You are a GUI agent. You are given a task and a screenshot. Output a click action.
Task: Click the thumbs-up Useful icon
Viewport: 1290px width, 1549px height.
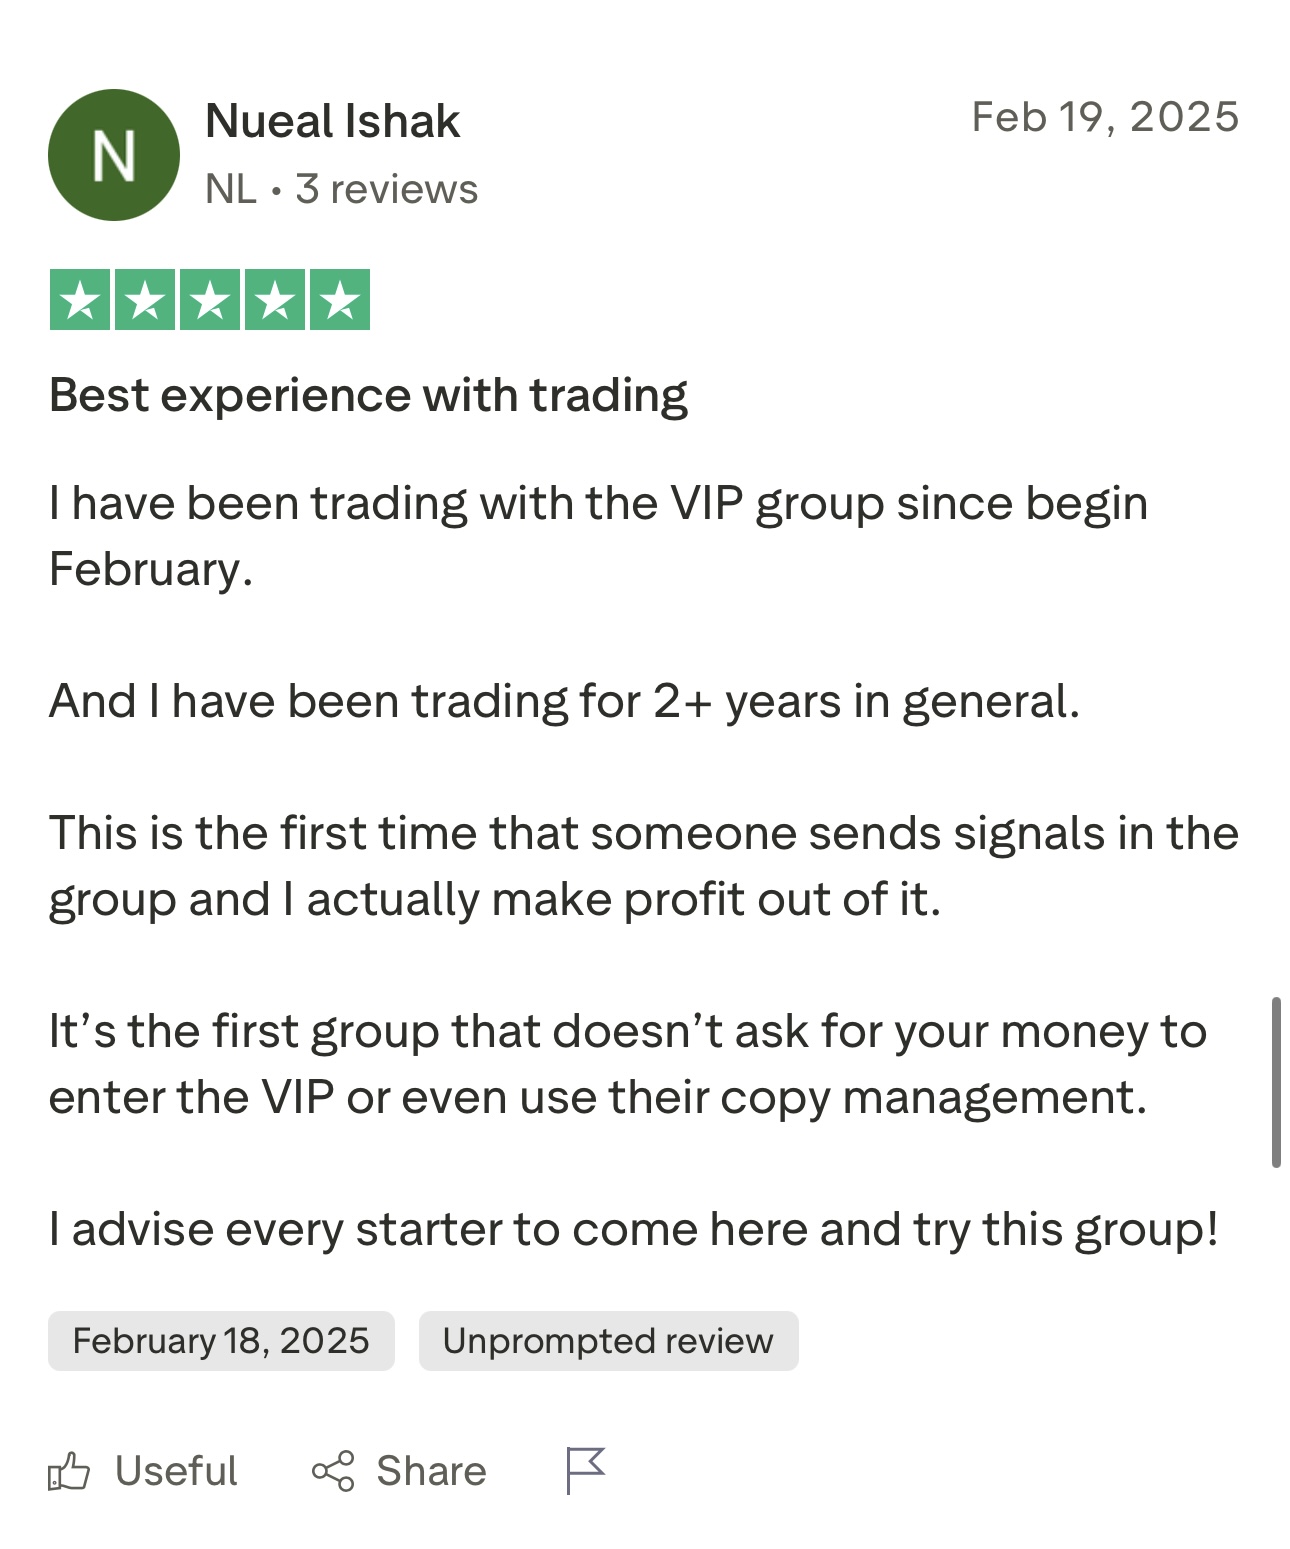point(69,1470)
